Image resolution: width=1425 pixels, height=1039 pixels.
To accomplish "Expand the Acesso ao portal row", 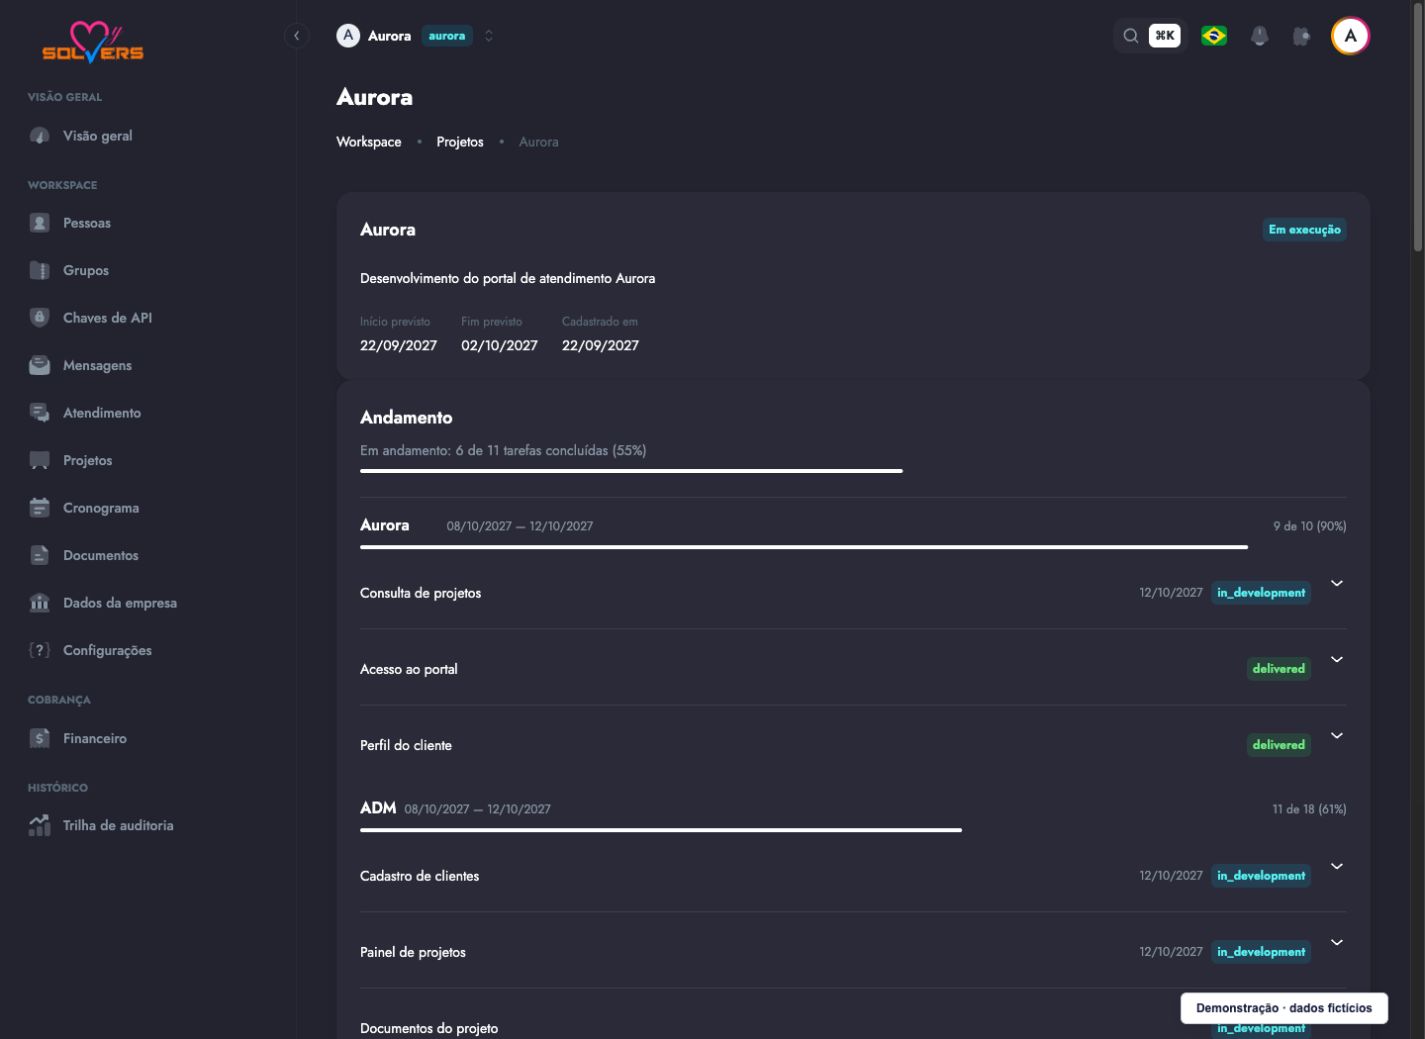I will coord(1336,659).
